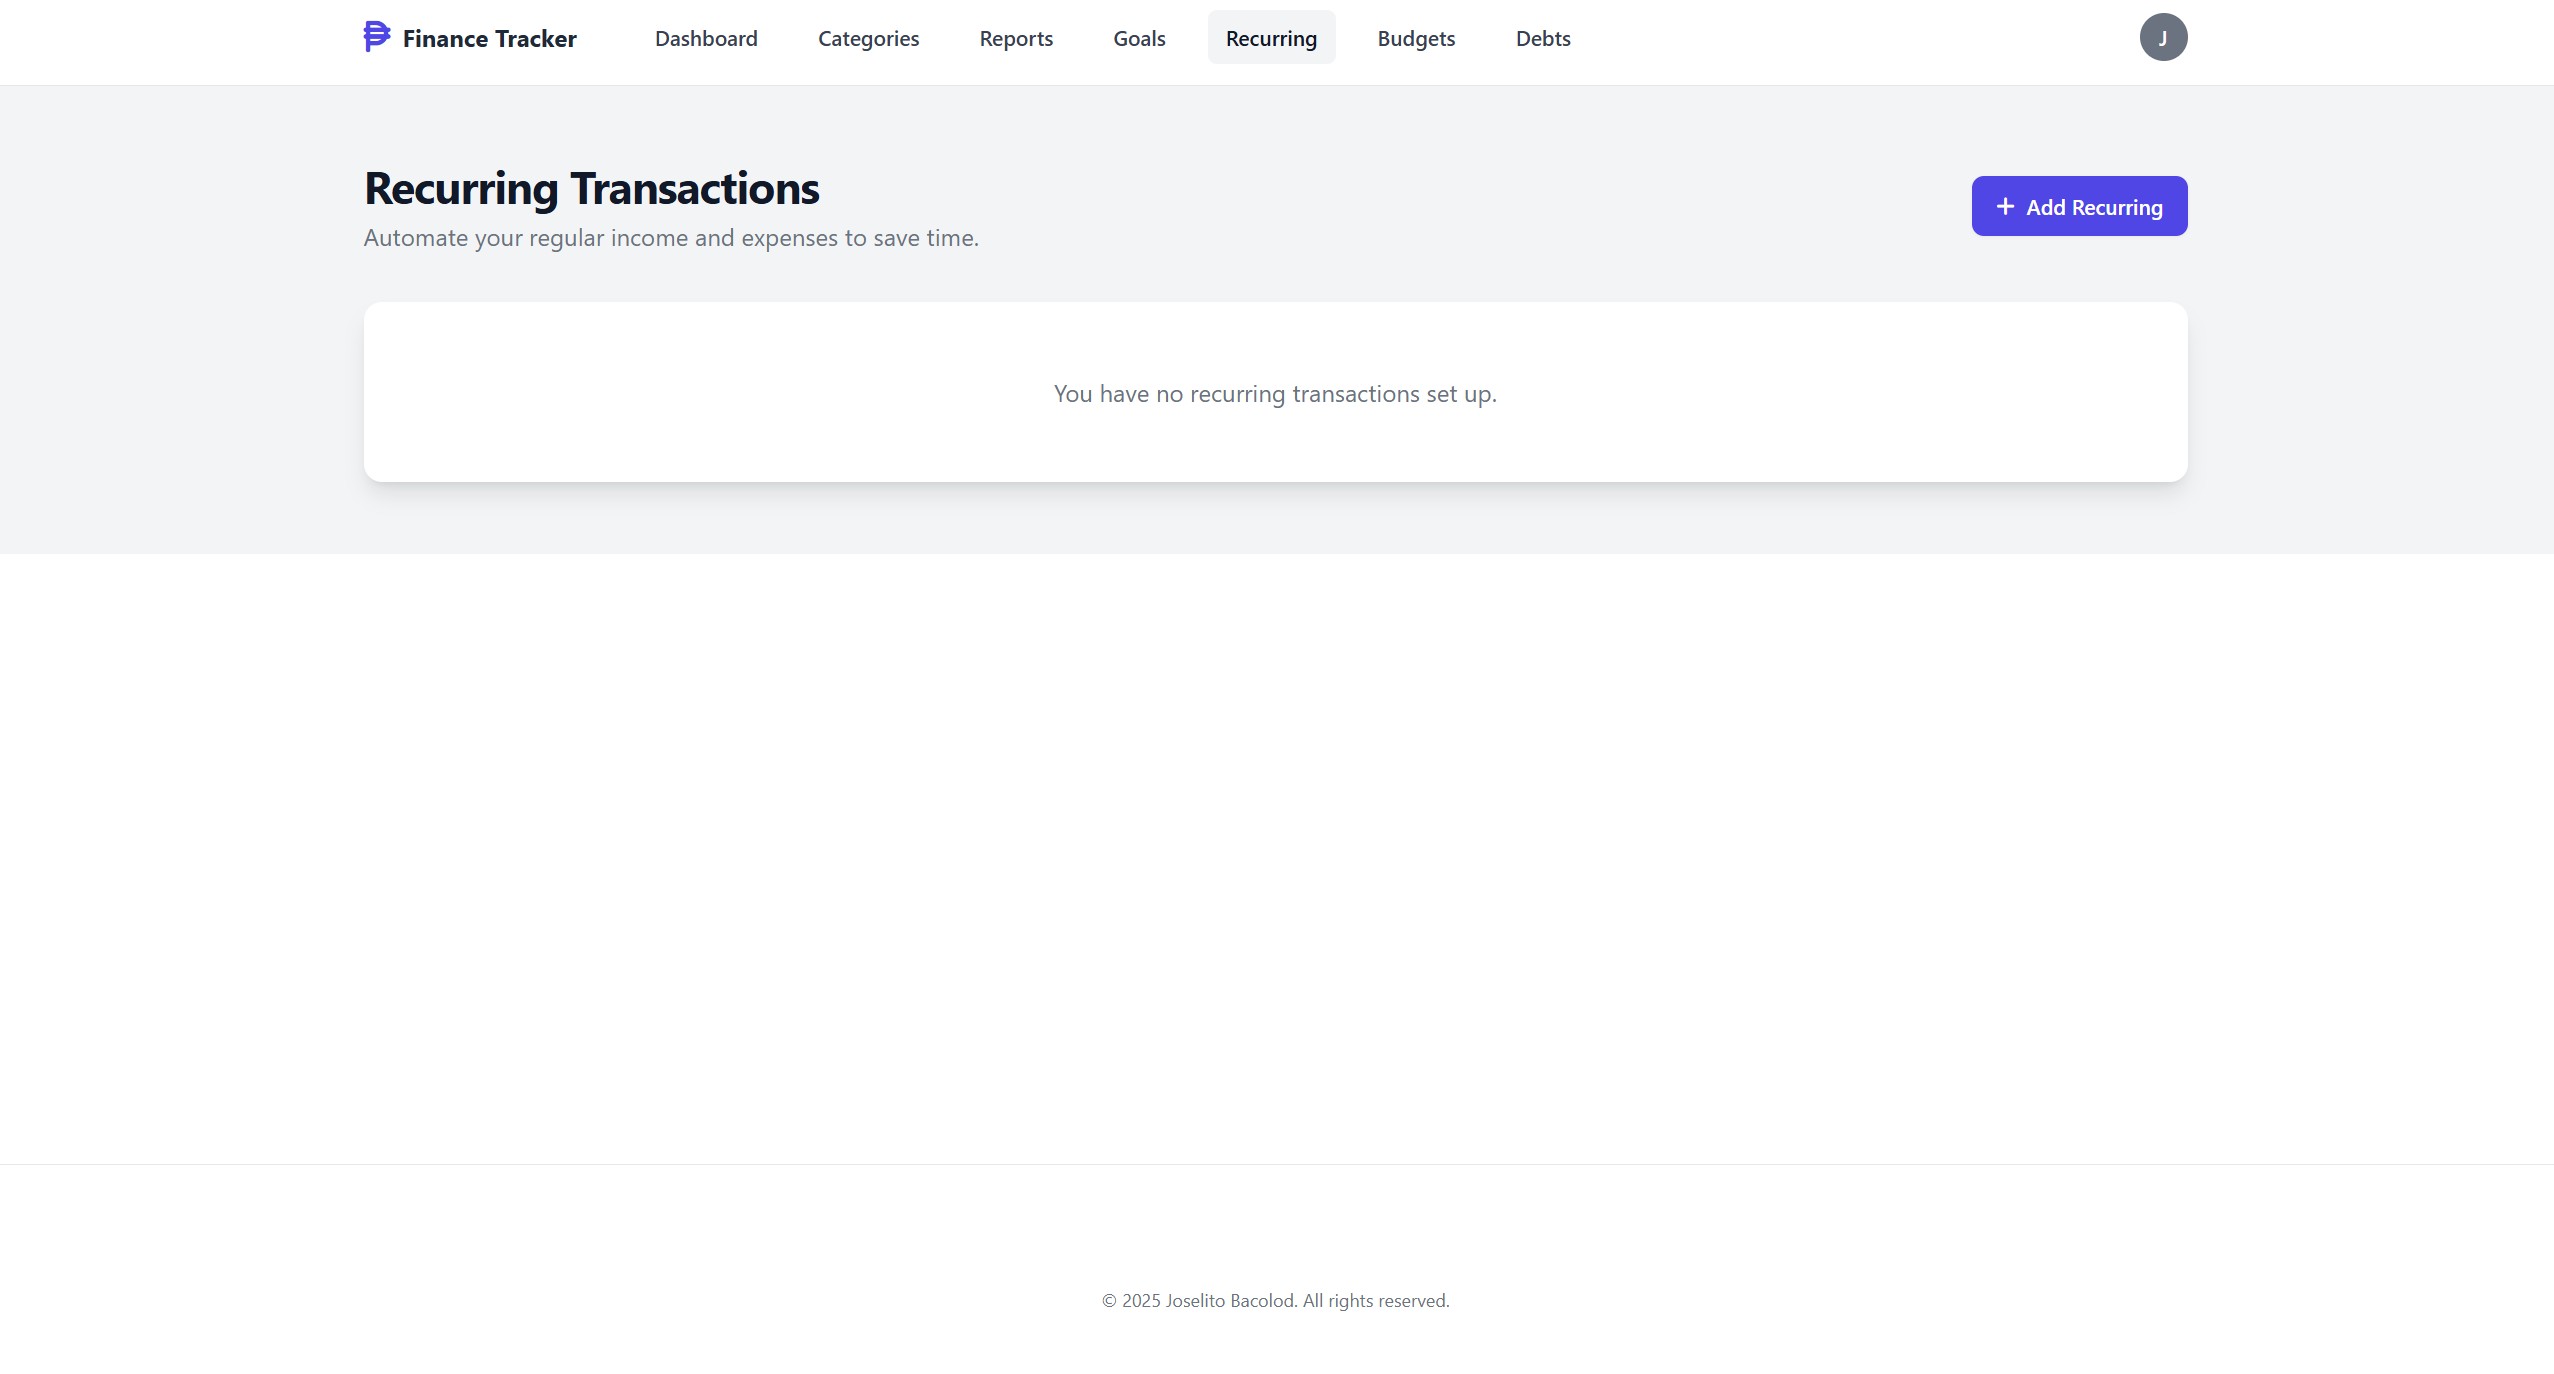The width and height of the screenshot is (2554, 1374).
Task: Open the J user avatar menu
Action: [2162, 38]
